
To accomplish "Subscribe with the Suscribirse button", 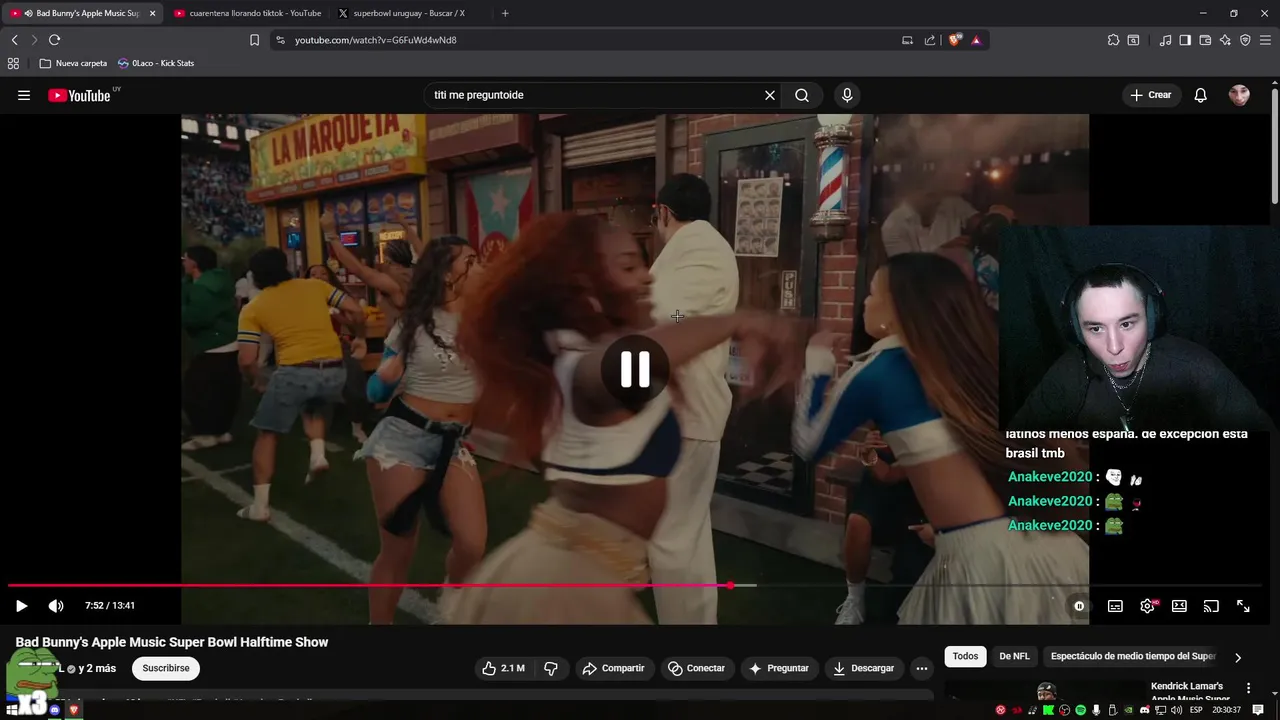I will tap(166, 668).
